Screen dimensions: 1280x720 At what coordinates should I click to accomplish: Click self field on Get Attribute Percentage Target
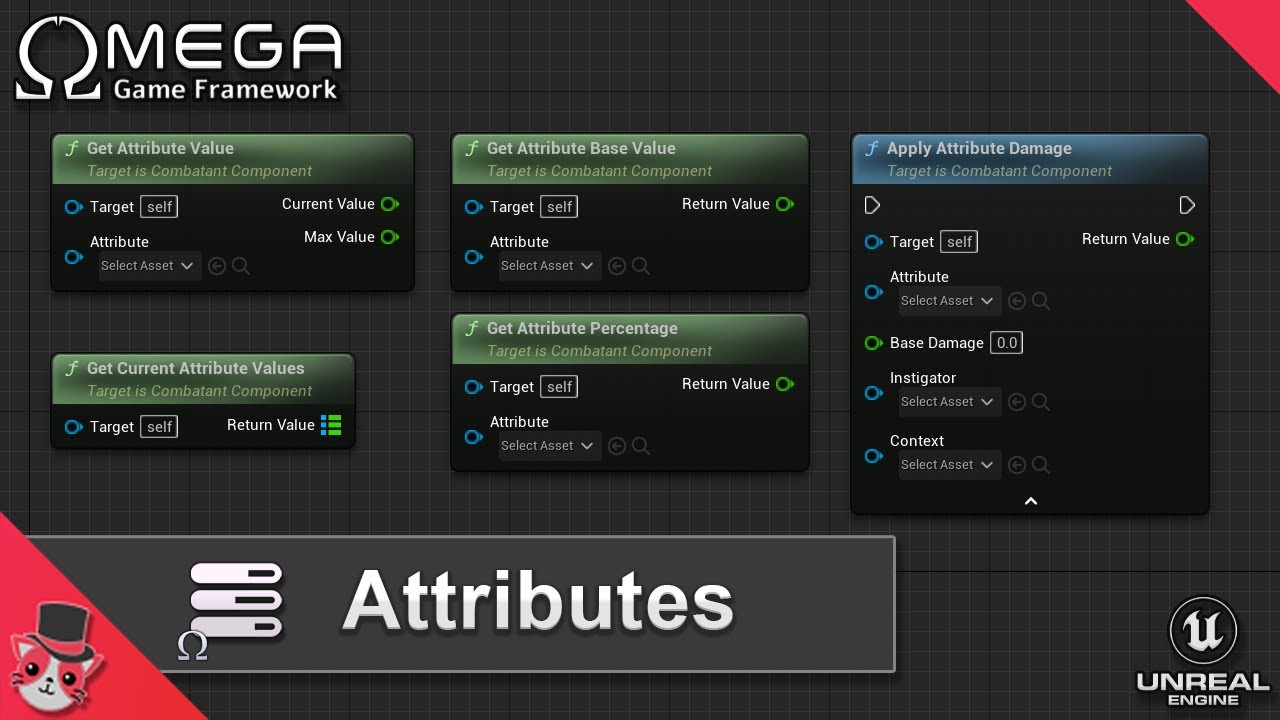[559, 387]
